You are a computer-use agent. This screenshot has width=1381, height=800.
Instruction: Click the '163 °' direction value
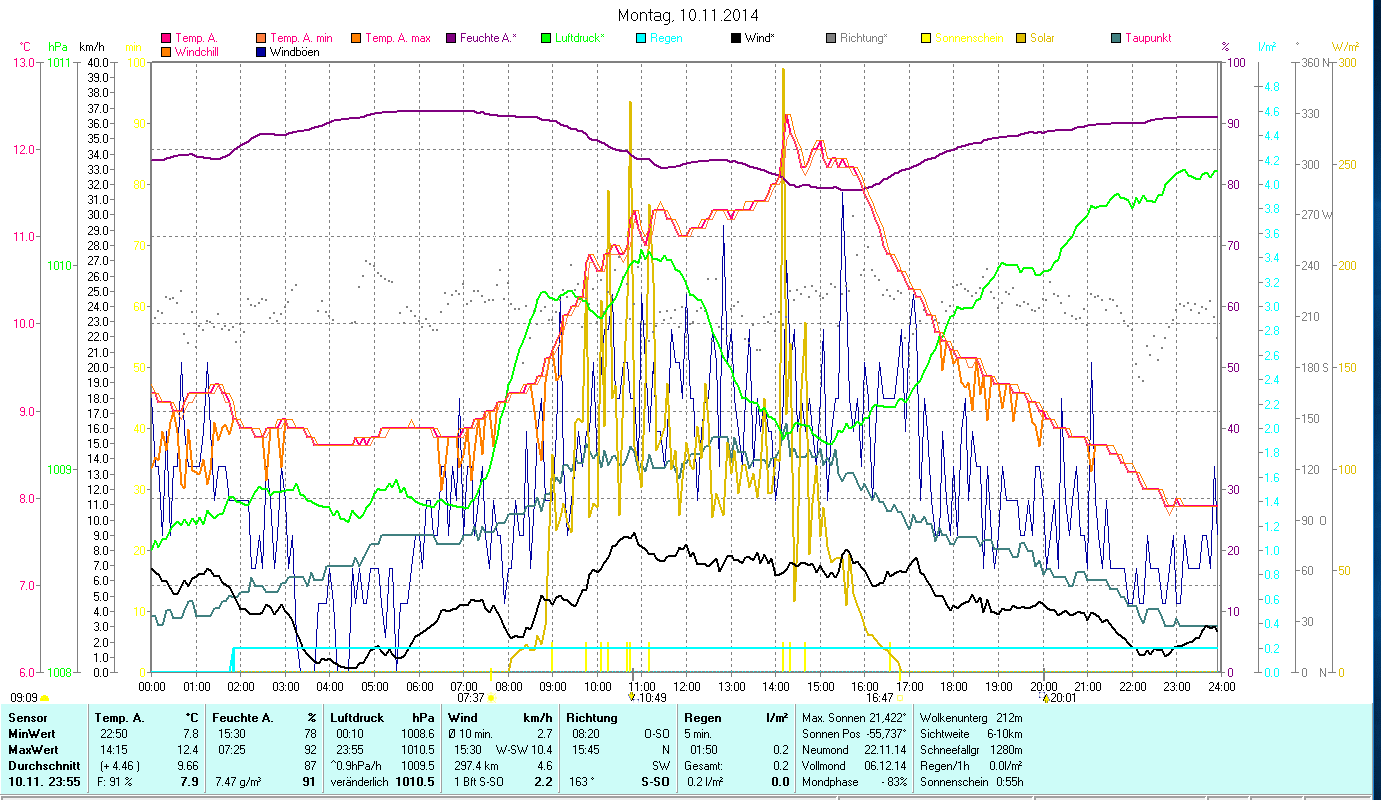pos(582,782)
